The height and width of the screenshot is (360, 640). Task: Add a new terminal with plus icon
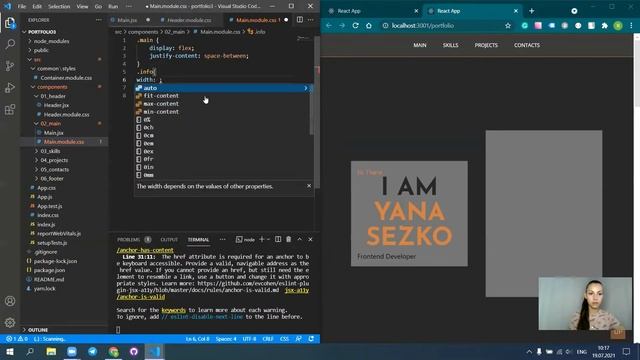[x=262, y=239]
